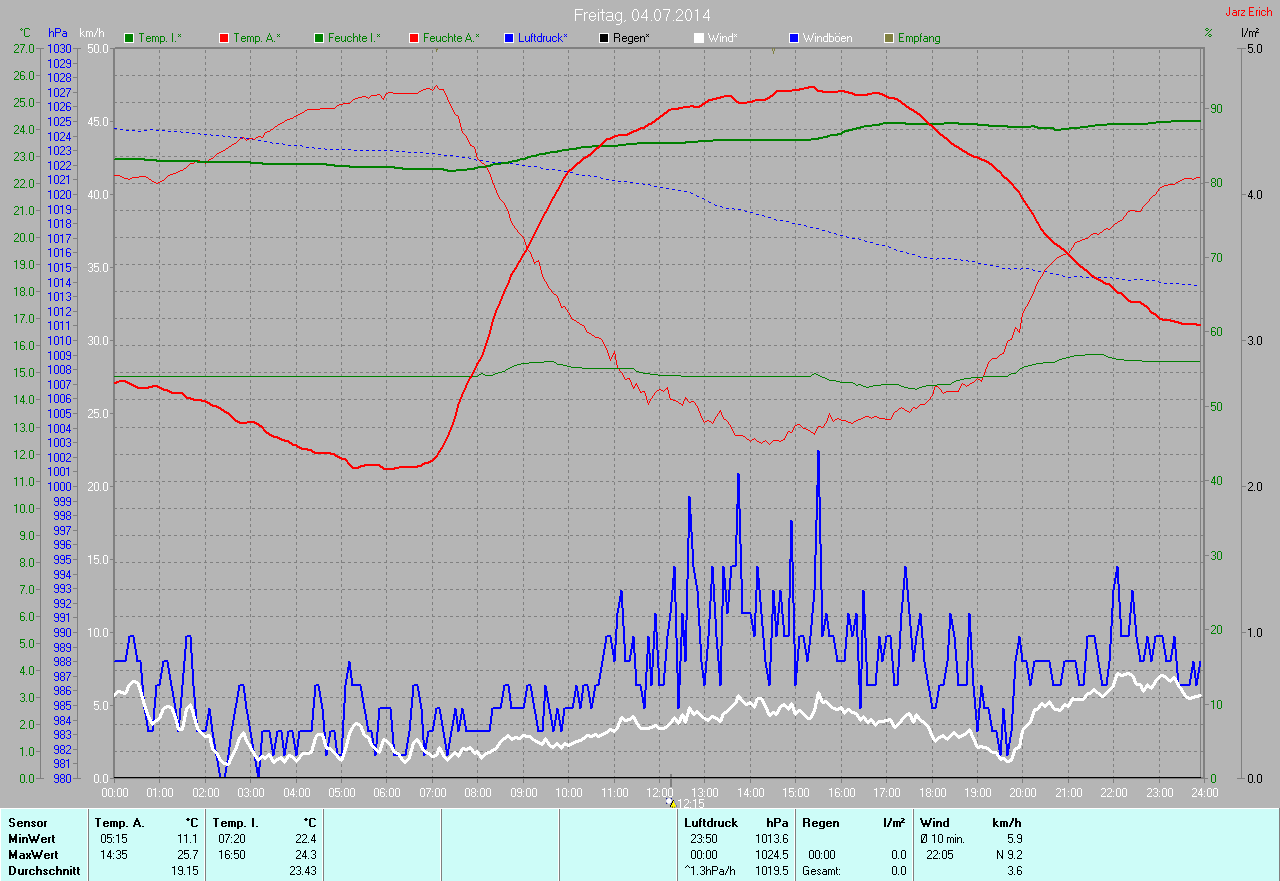Image resolution: width=1280 pixels, height=881 pixels.
Task: Click the Wind column header in table
Action: click(934, 822)
